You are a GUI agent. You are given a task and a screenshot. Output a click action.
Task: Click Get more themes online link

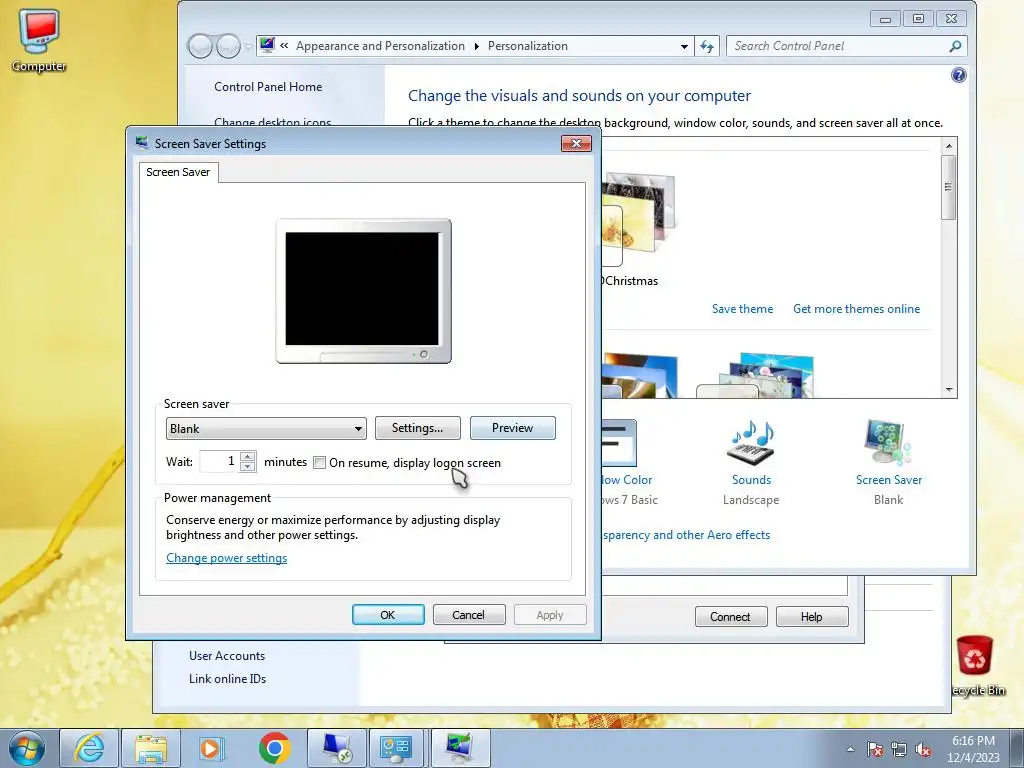(856, 309)
